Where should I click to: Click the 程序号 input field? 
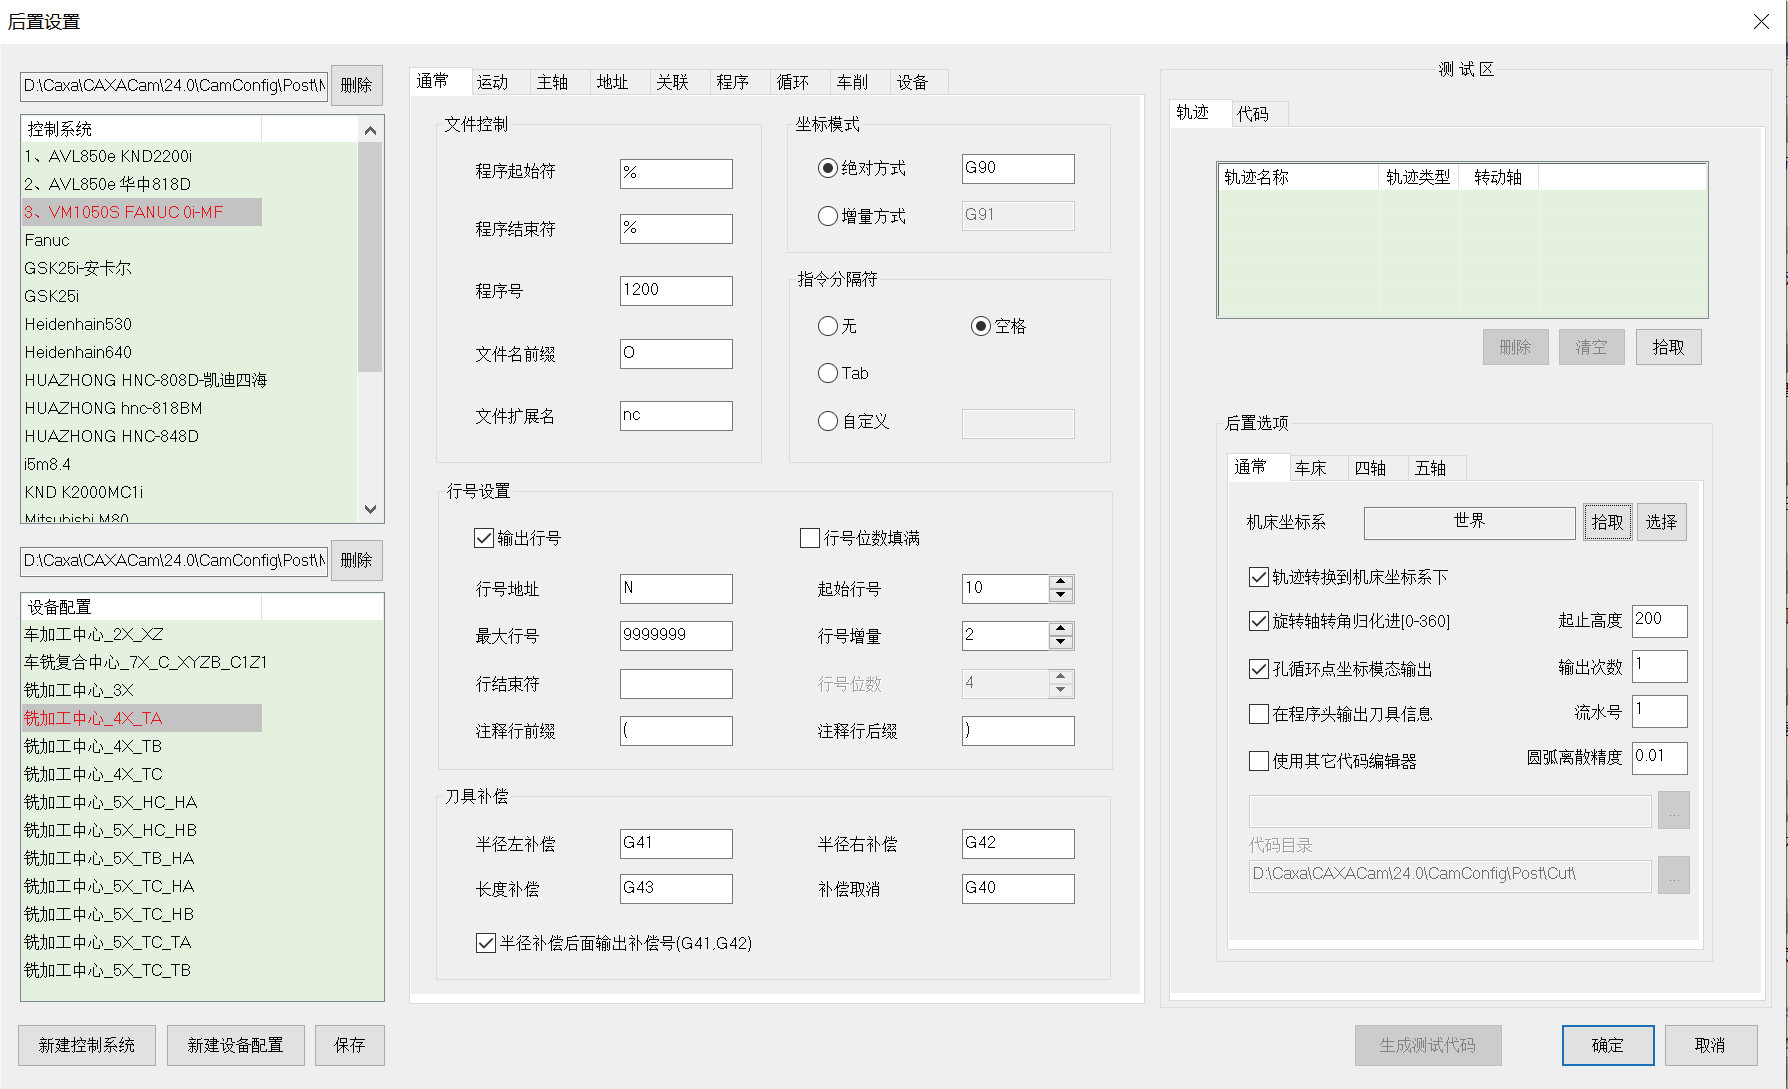[676, 290]
